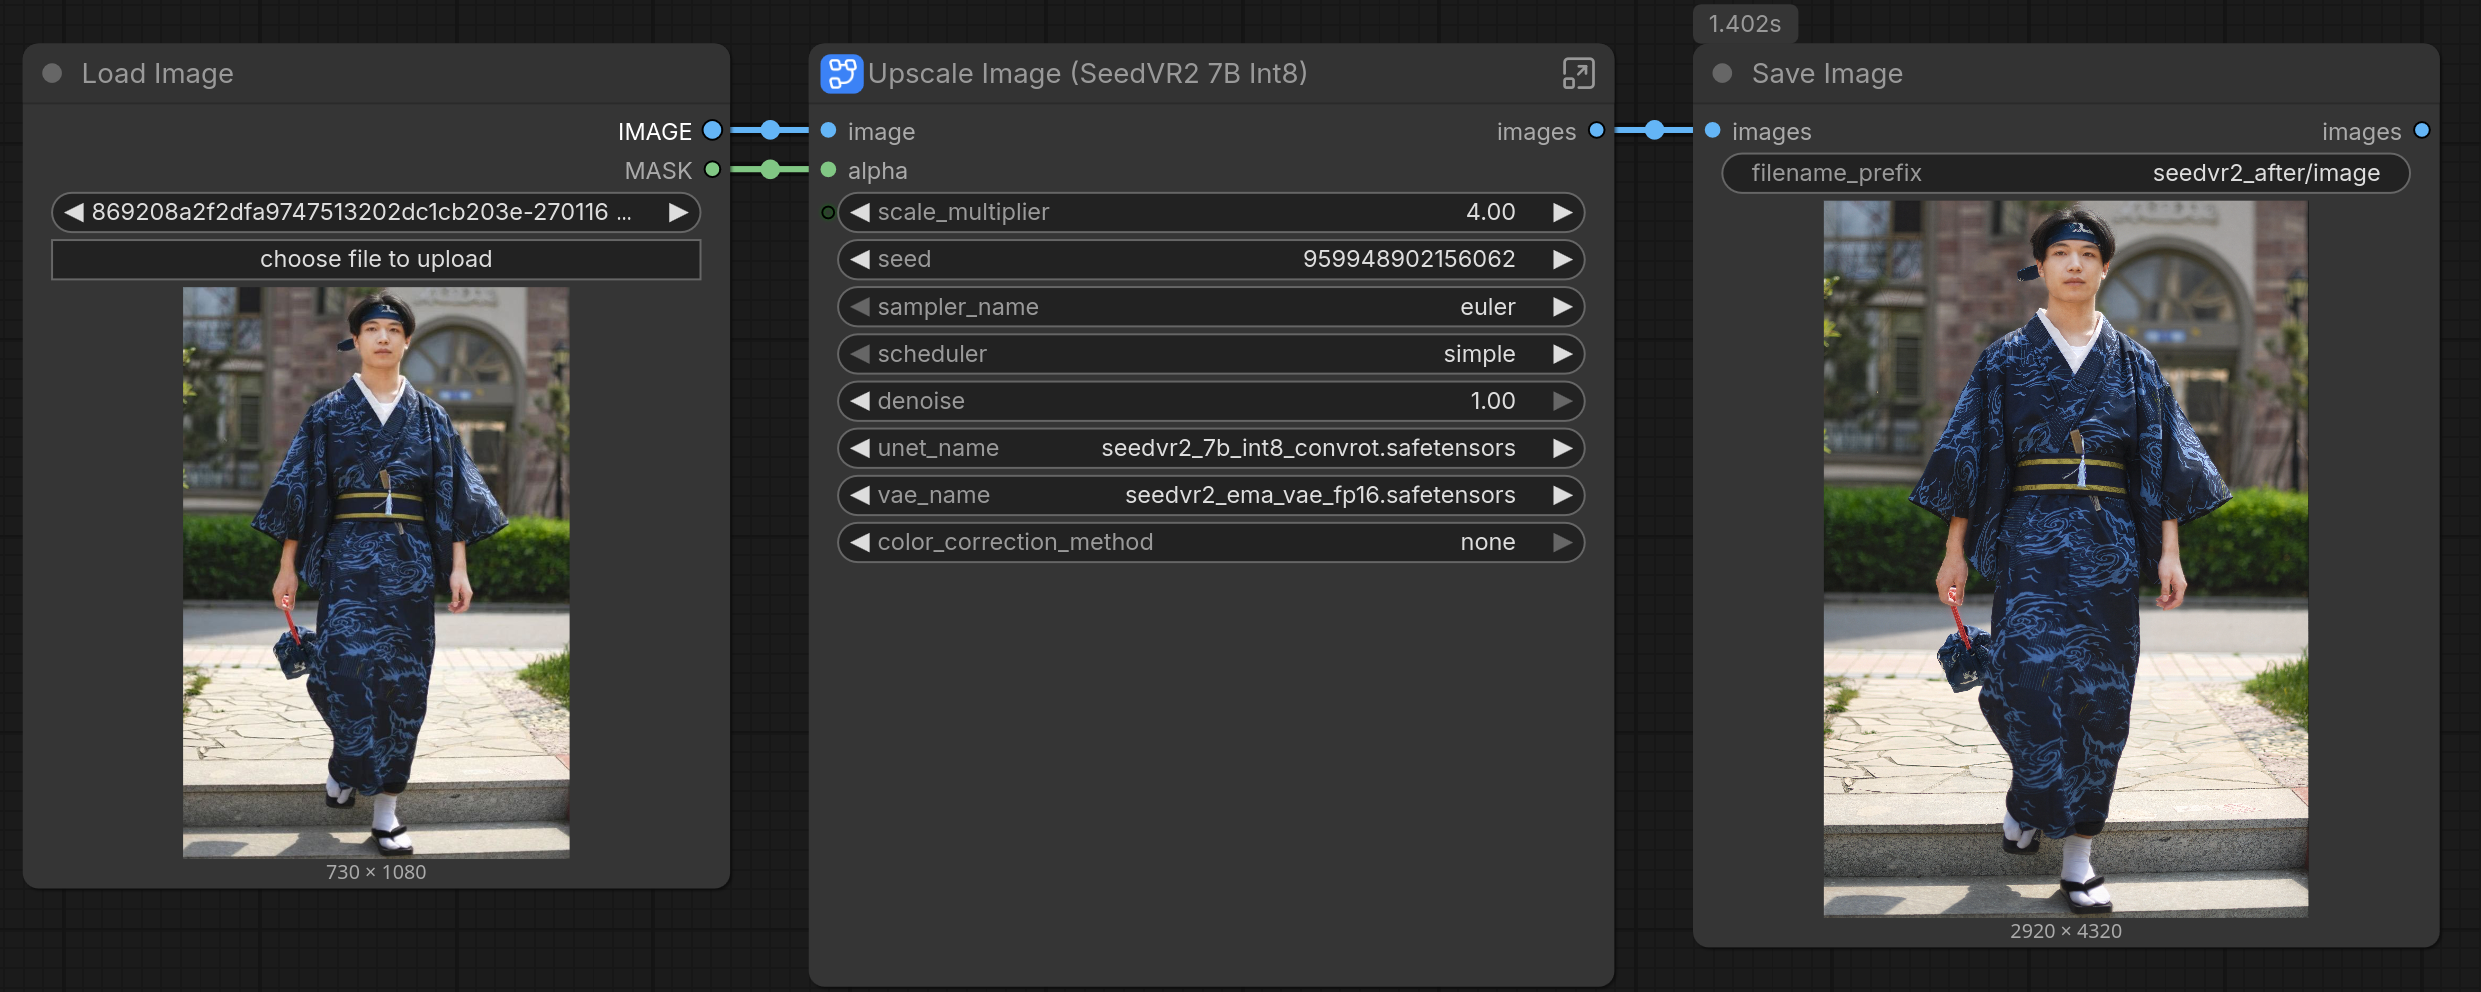Click the images input socket on Save Image

tap(1712, 130)
